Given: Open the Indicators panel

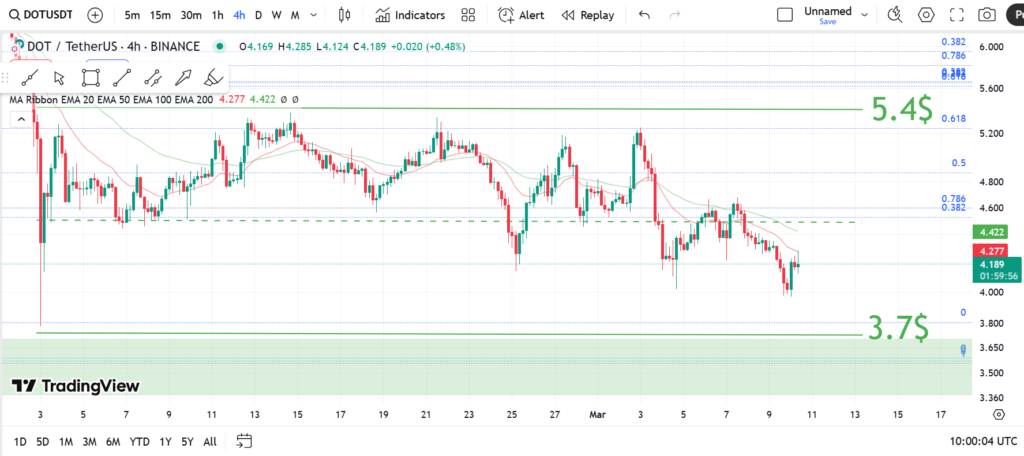Looking at the screenshot, I should pos(410,15).
